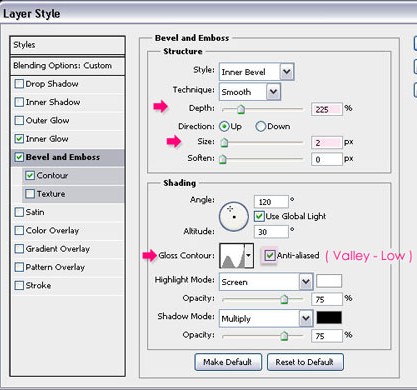The image size is (417, 390).
Task: Enable the Drop Shadow checkbox
Action: pyautogui.click(x=19, y=84)
